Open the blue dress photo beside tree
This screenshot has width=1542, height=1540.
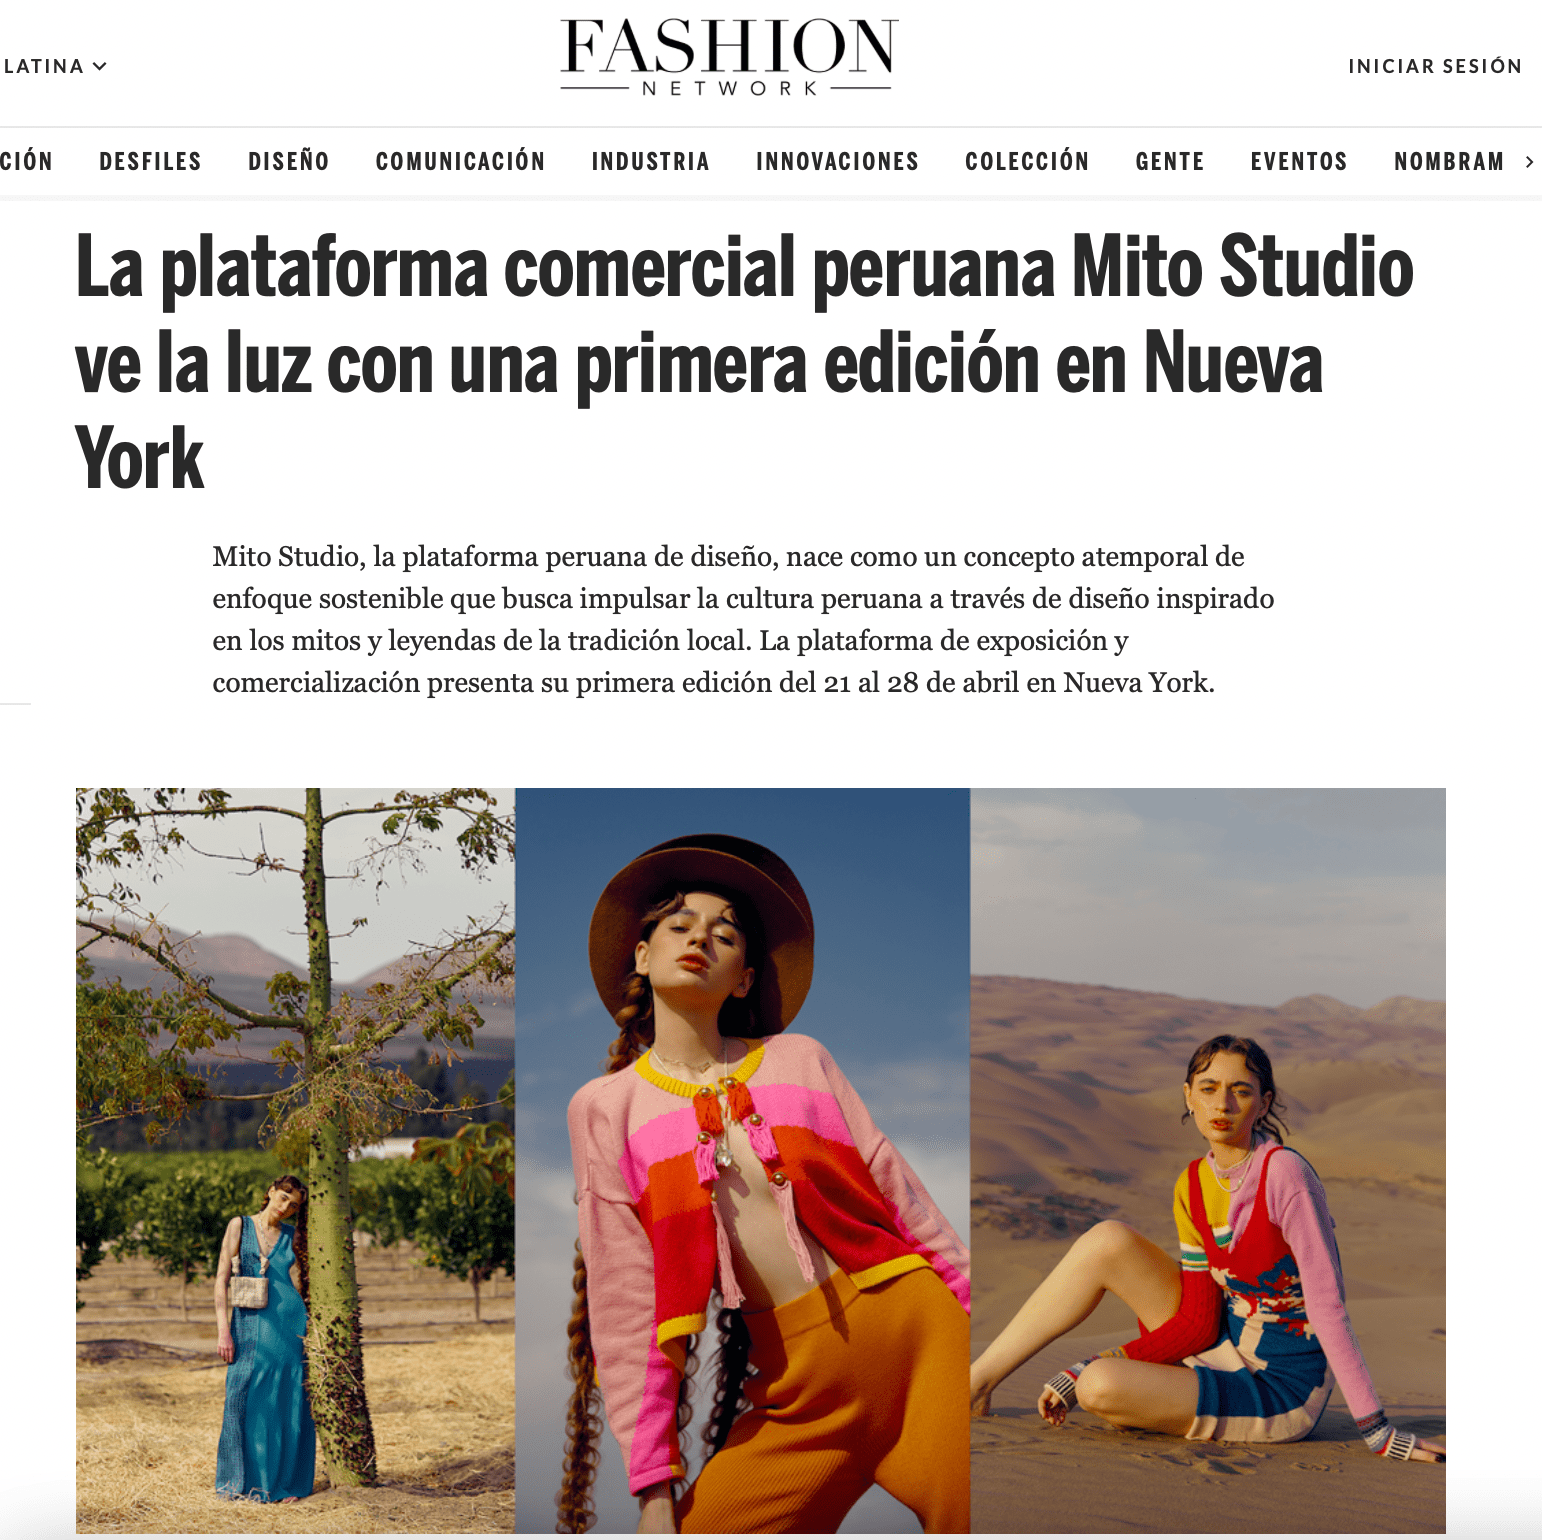click(x=295, y=1161)
